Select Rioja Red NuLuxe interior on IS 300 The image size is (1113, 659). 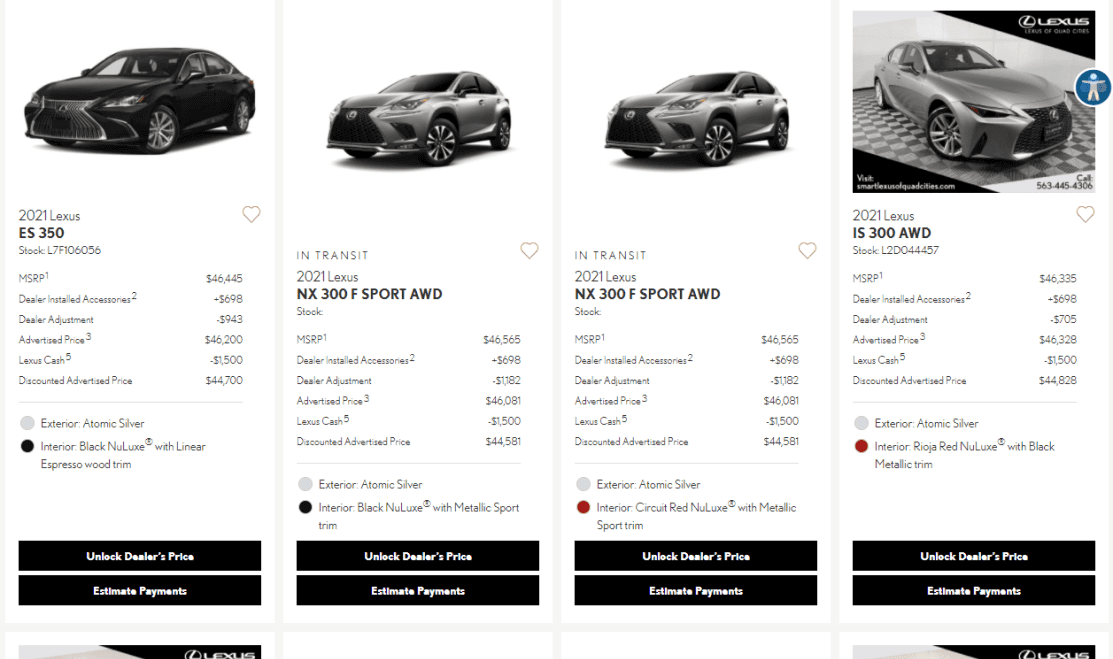coord(861,446)
